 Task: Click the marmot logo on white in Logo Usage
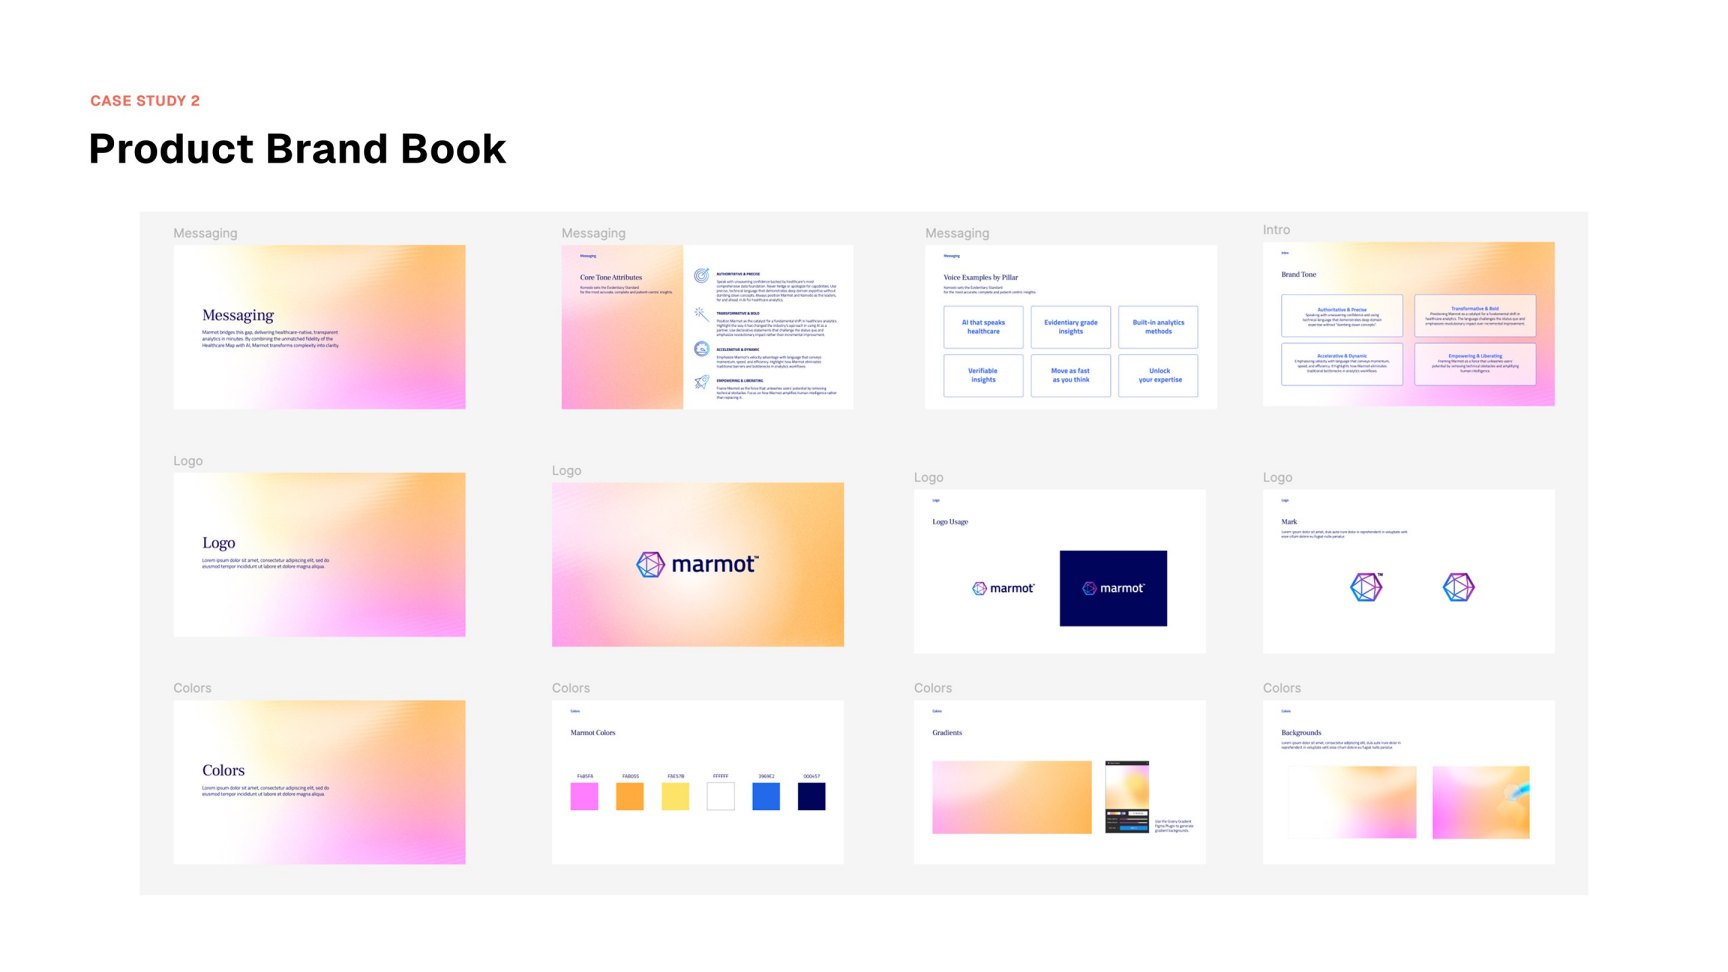[x=1003, y=588]
